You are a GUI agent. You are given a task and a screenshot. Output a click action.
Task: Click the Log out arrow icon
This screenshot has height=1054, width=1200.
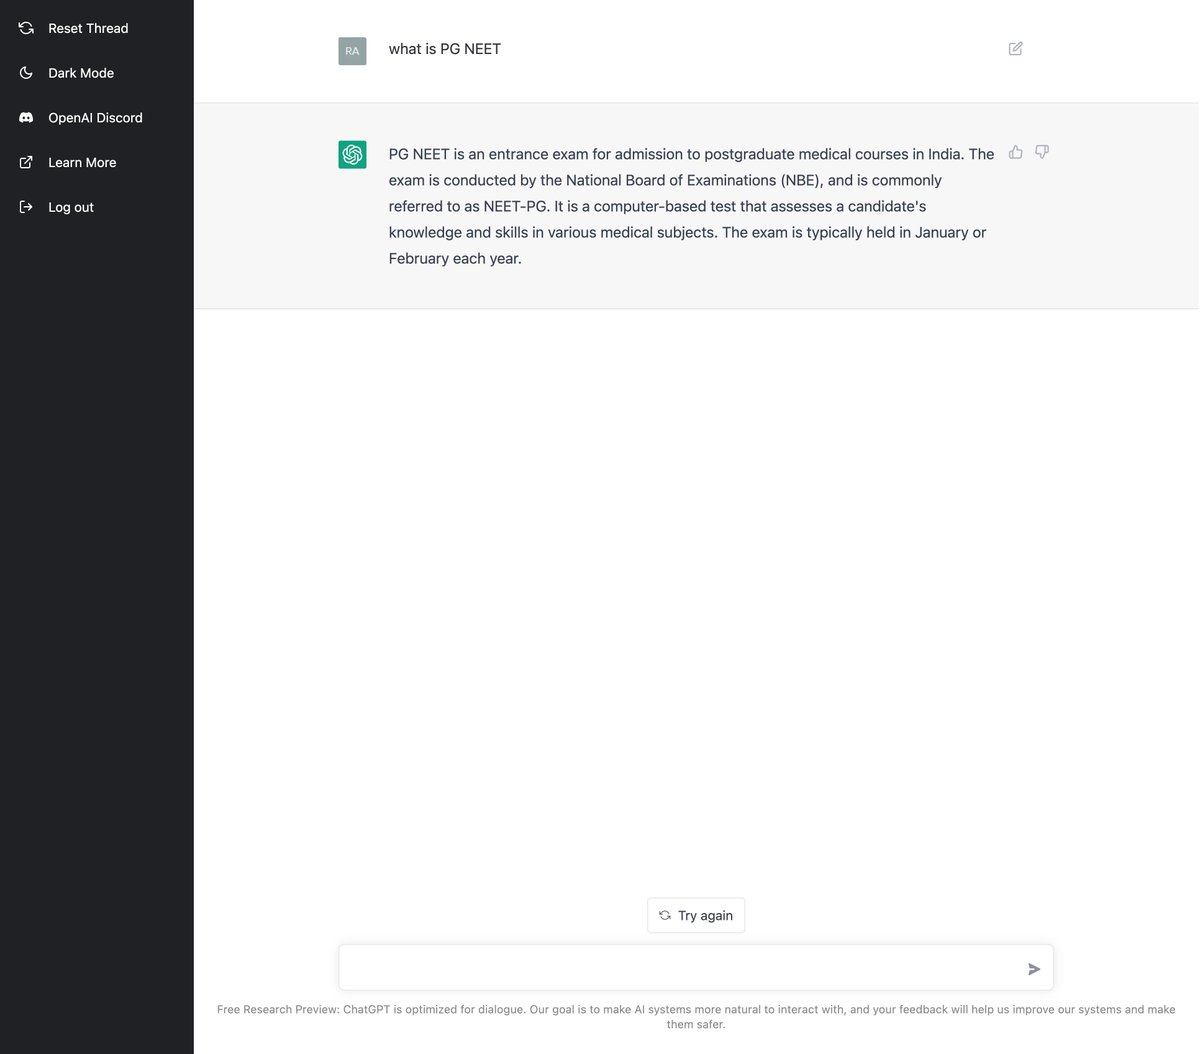click(26, 207)
